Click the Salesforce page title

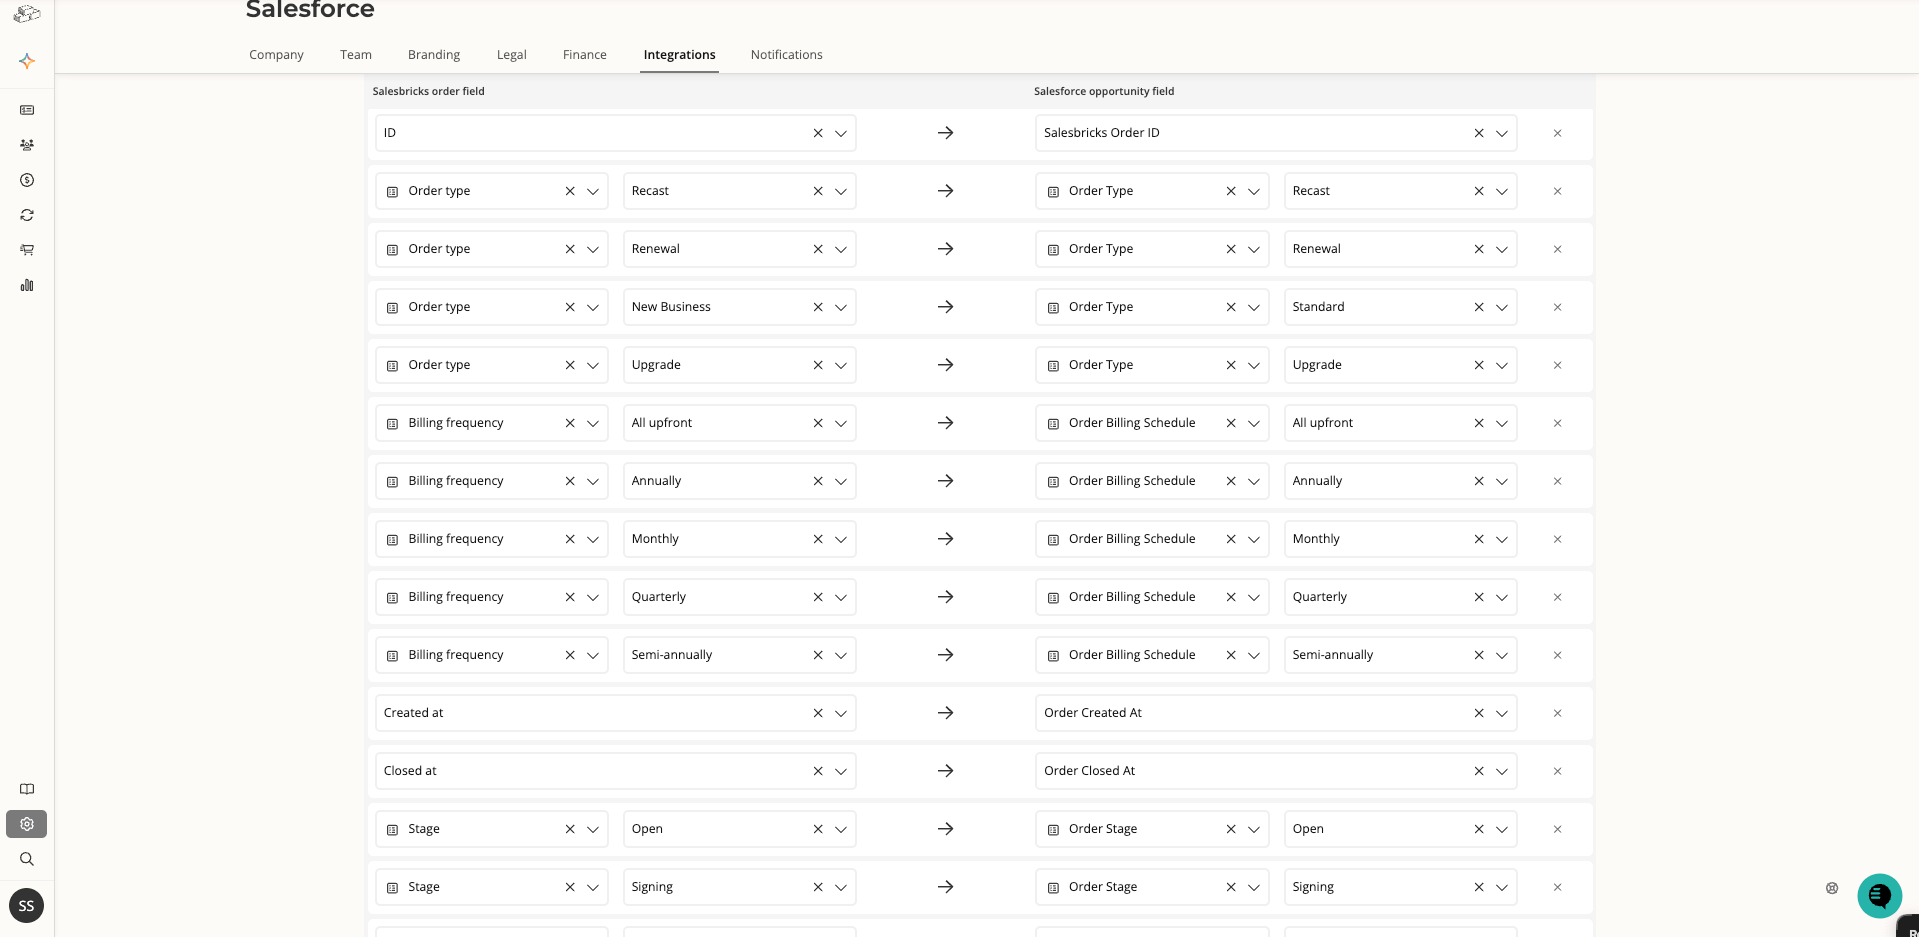[x=310, y=10]
